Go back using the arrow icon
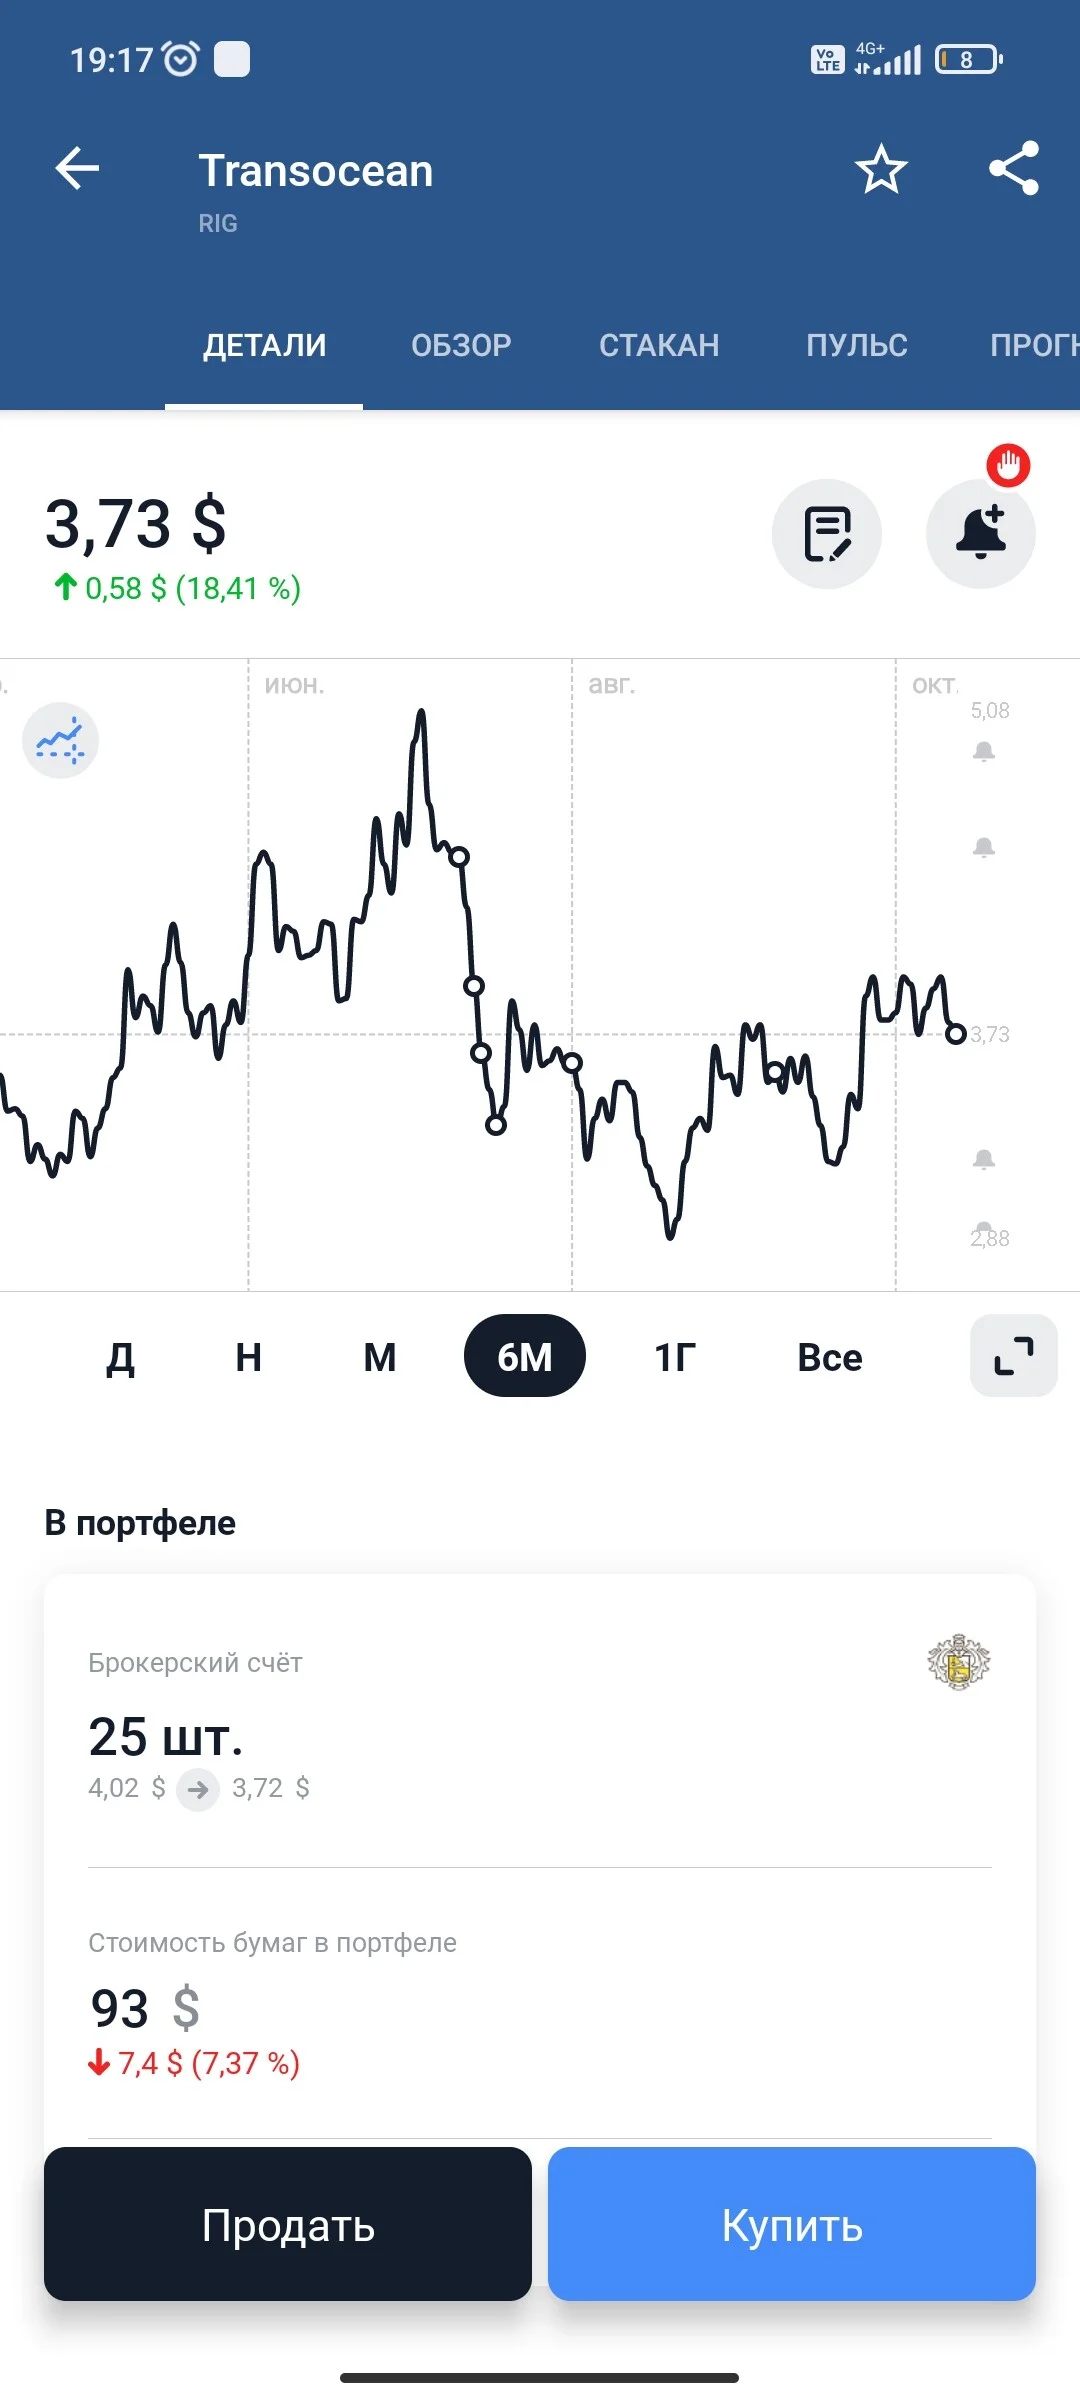 pyautogui.click(x=77, y=168)
